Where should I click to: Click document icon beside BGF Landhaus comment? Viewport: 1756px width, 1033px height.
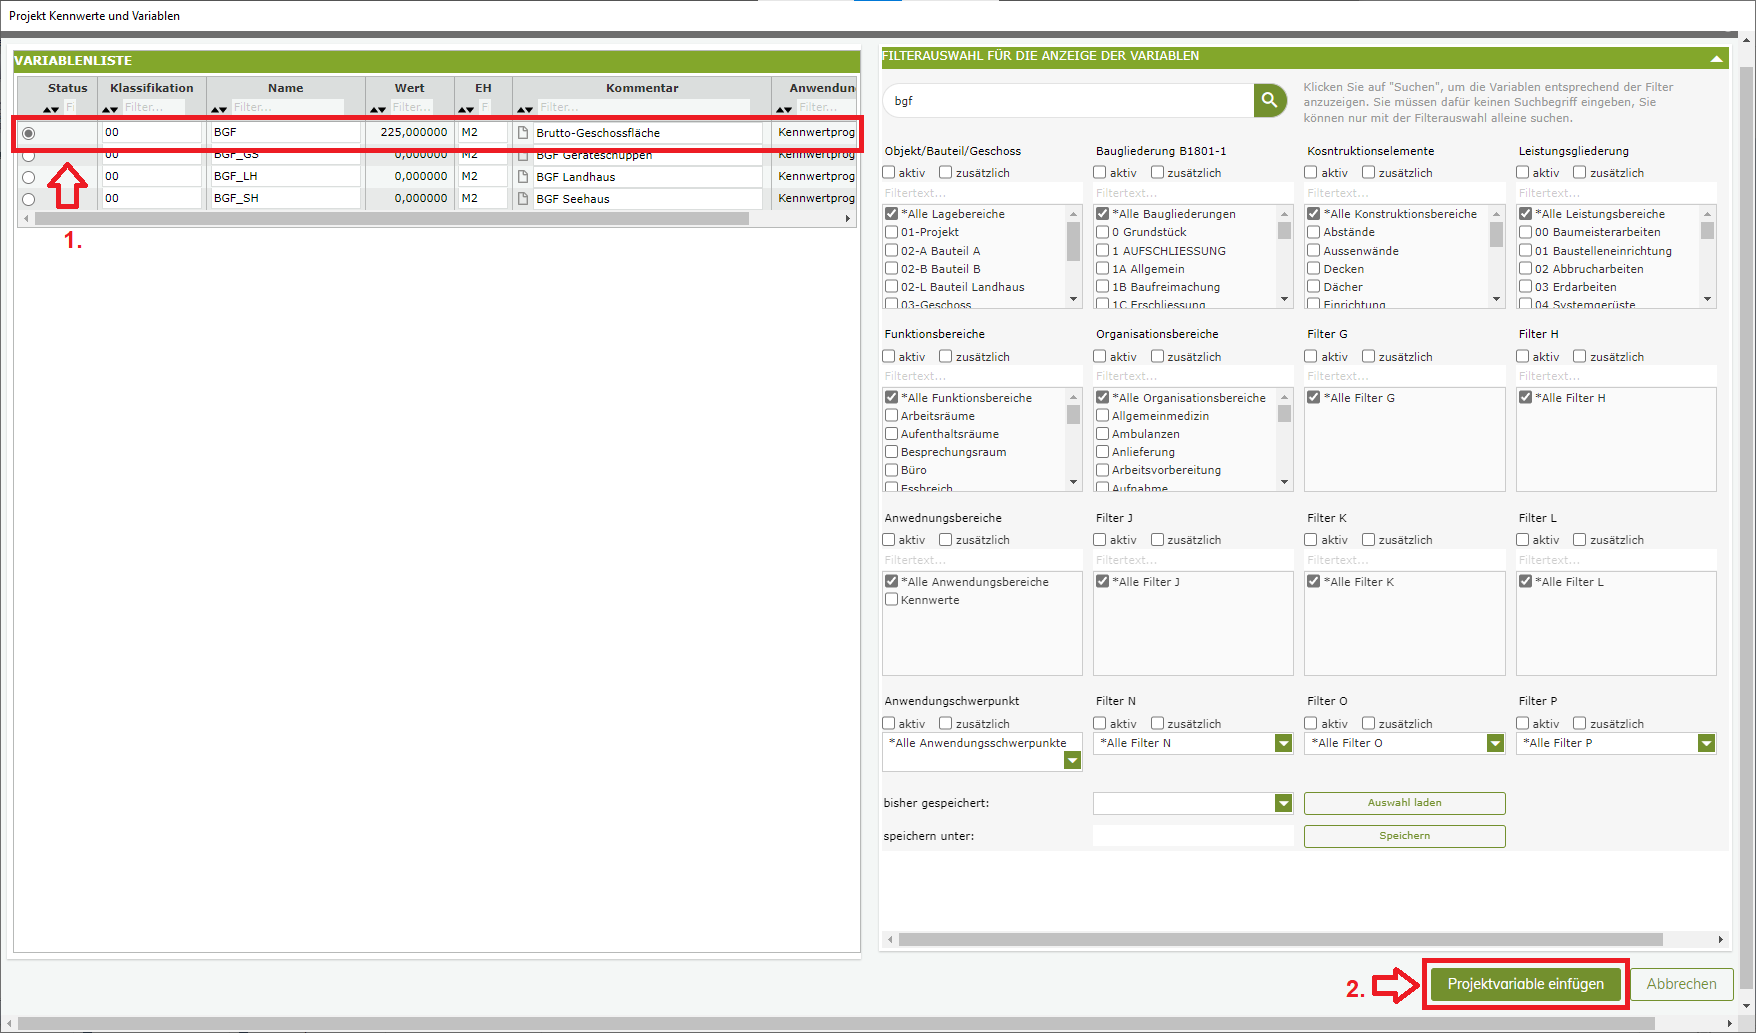coord(522,176)
